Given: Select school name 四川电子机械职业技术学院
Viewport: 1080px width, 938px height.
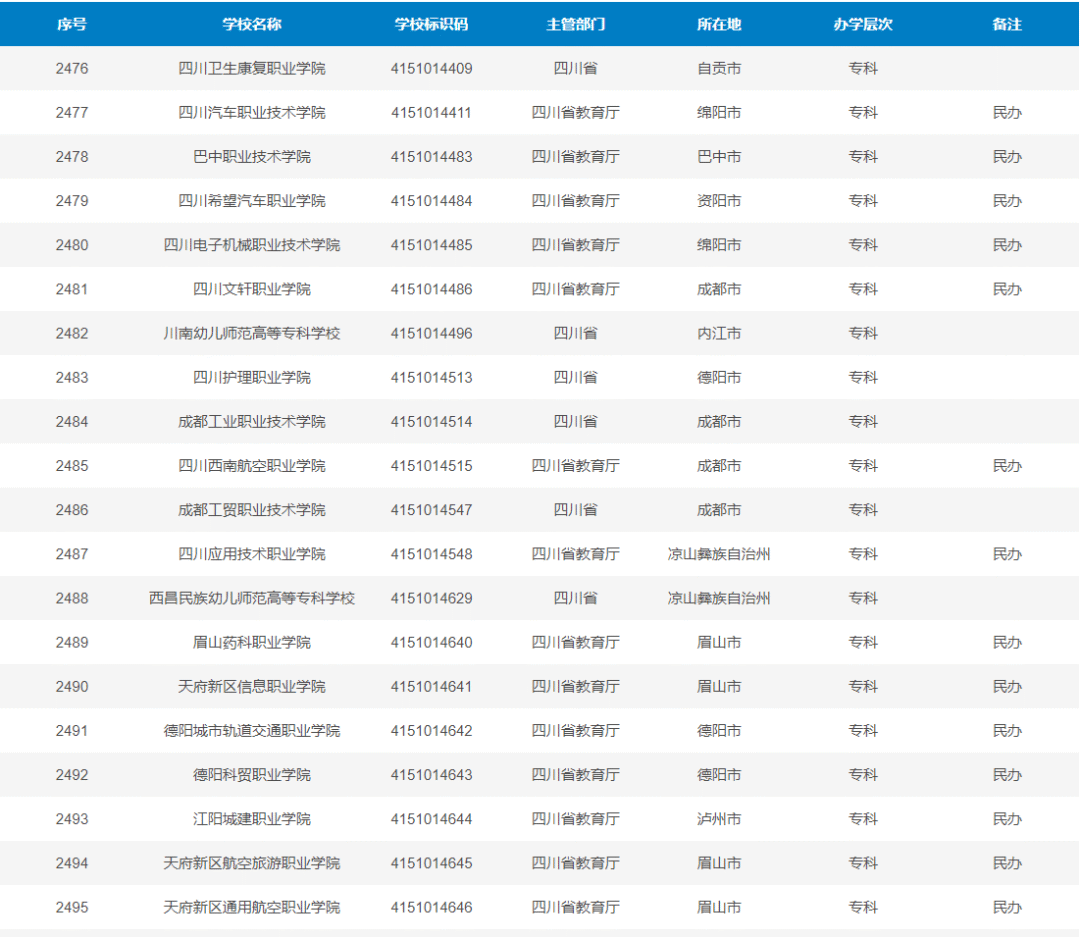Looking at the screenshot, I should pyautogui.click(x=251, y=245).
